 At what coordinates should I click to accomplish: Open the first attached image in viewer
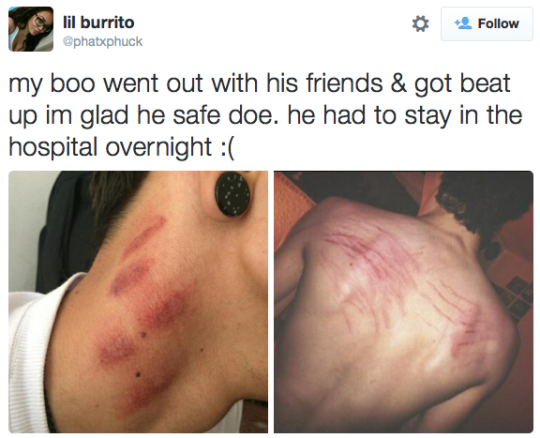point(138,302)
